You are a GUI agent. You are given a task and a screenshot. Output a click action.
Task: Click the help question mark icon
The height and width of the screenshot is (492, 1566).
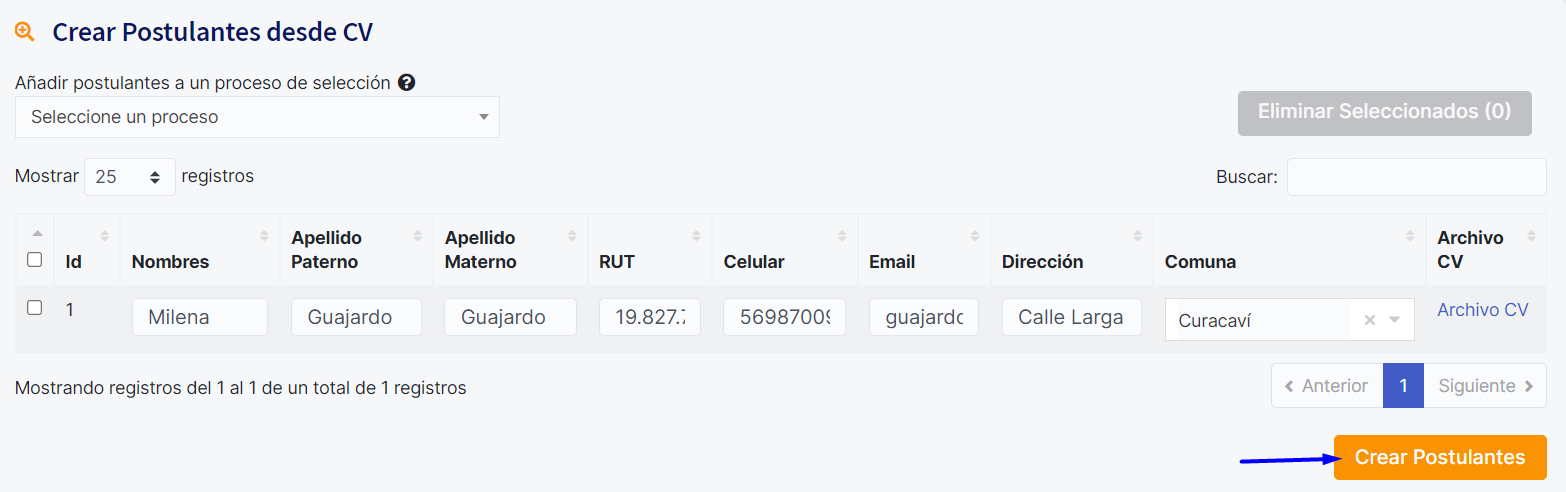point(406,83)
